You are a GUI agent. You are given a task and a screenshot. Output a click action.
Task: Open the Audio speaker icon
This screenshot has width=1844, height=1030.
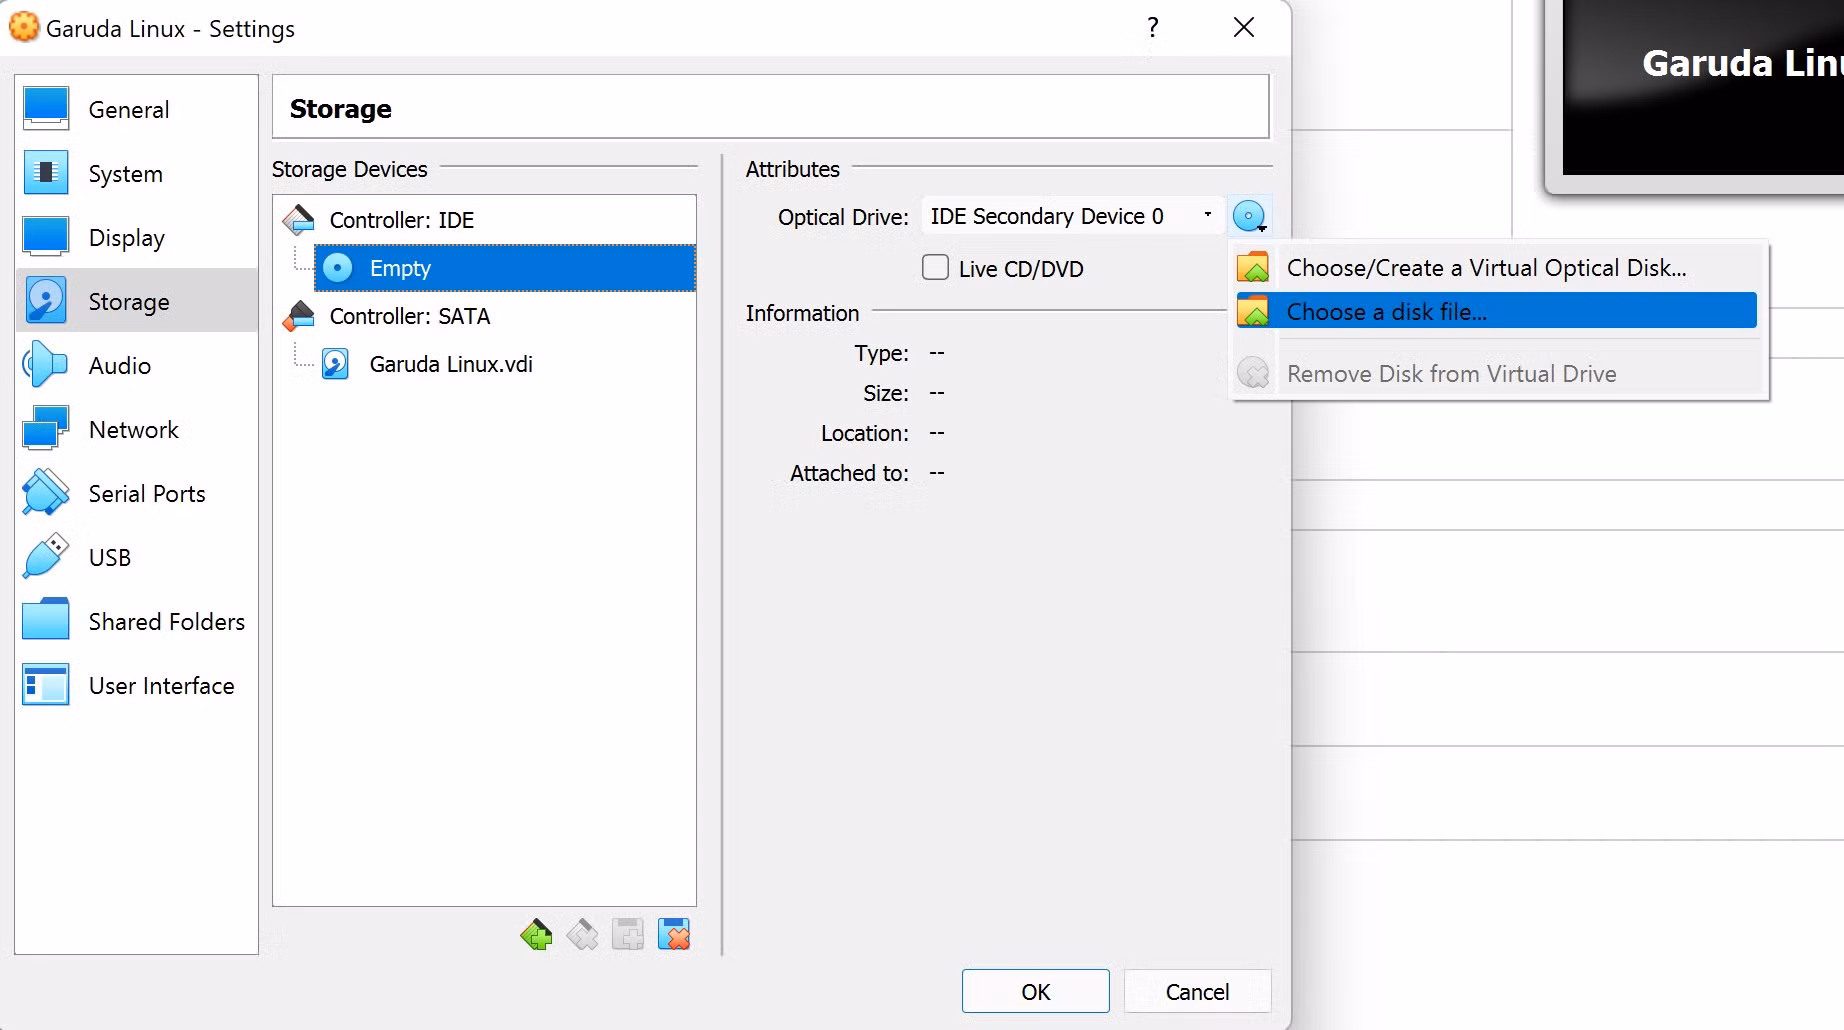point(46,365)
